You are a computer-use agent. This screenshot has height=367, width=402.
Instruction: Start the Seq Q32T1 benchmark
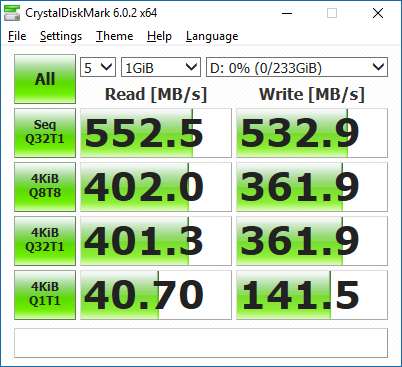[45, 133]
